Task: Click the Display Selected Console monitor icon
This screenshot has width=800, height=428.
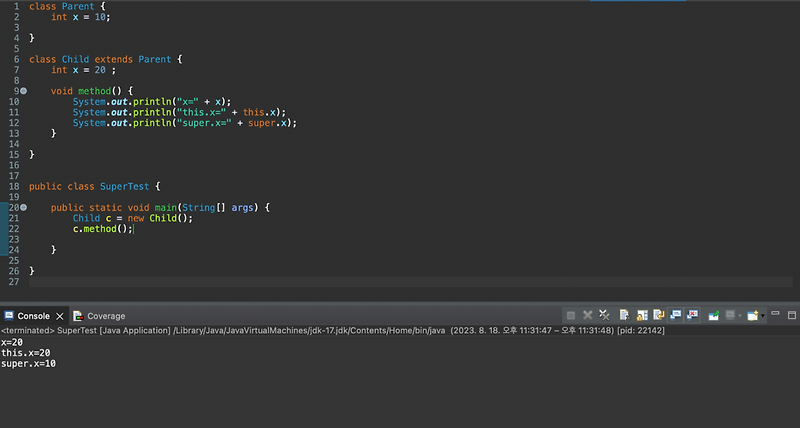Action: [731, 315]
